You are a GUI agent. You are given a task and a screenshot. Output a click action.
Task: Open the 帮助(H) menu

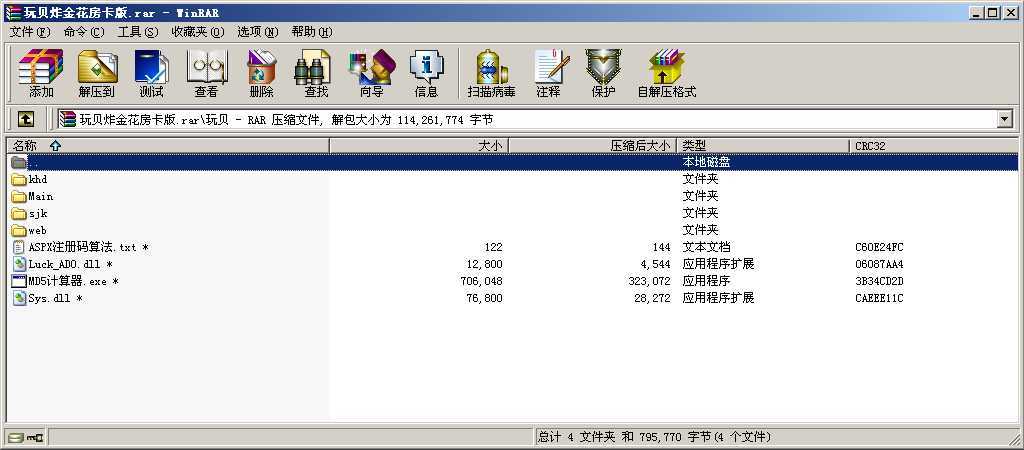pos(312,31)
